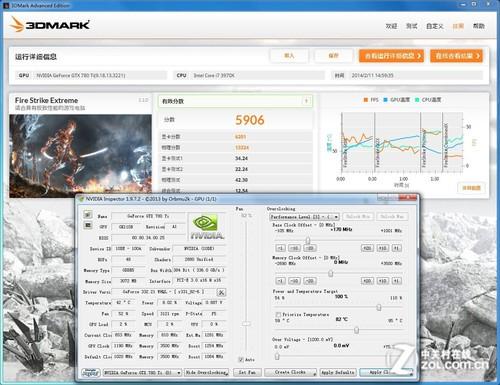Click the Power Target slider handle
The height and width of the screenshot is (385, 500).
379,307
